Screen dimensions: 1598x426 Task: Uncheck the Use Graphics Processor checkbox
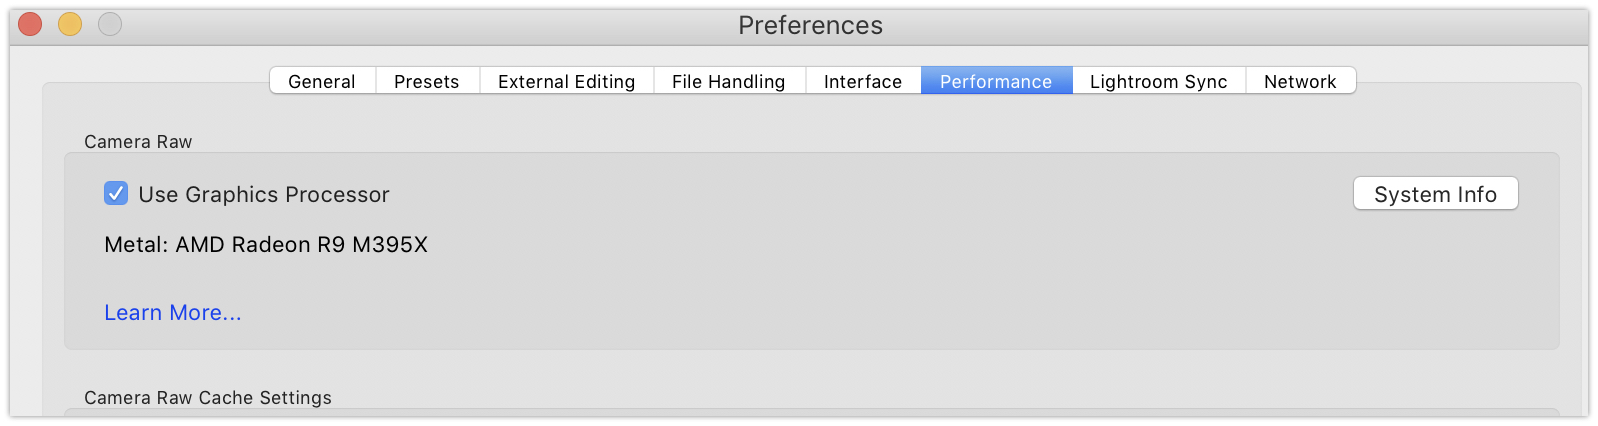[116, 194]
